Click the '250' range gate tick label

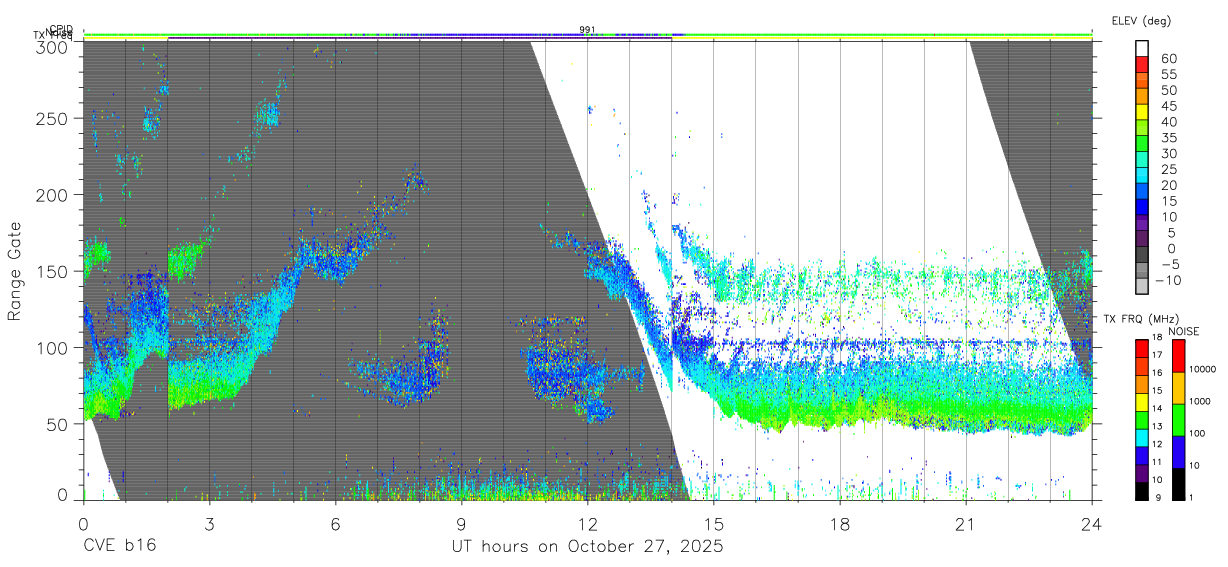point(52,118)
